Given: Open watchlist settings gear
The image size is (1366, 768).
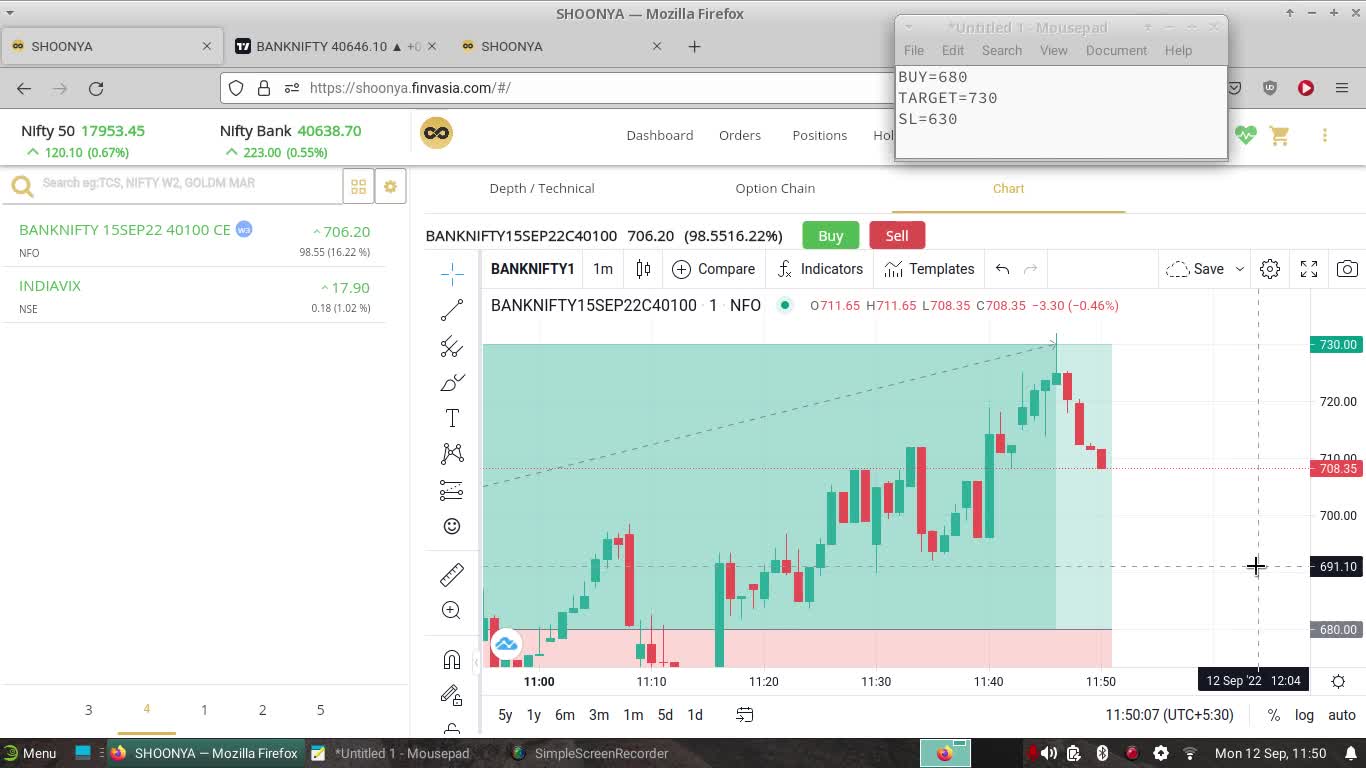Looking at the screenshot, I should pos(390,186).
